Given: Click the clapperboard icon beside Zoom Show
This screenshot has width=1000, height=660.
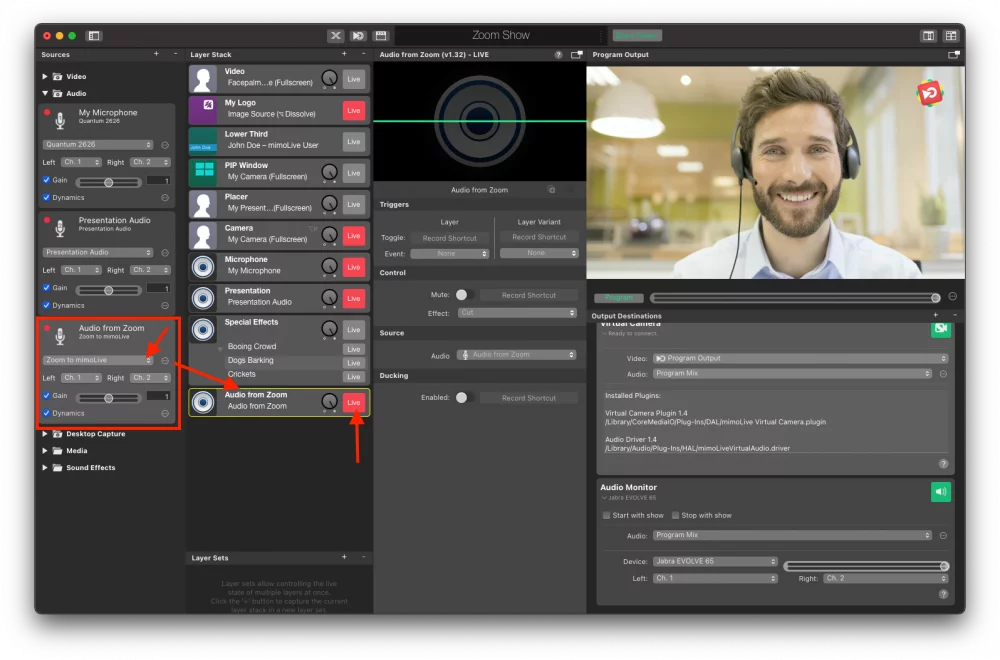Looking at the screenshot, I should click(381, 36).
